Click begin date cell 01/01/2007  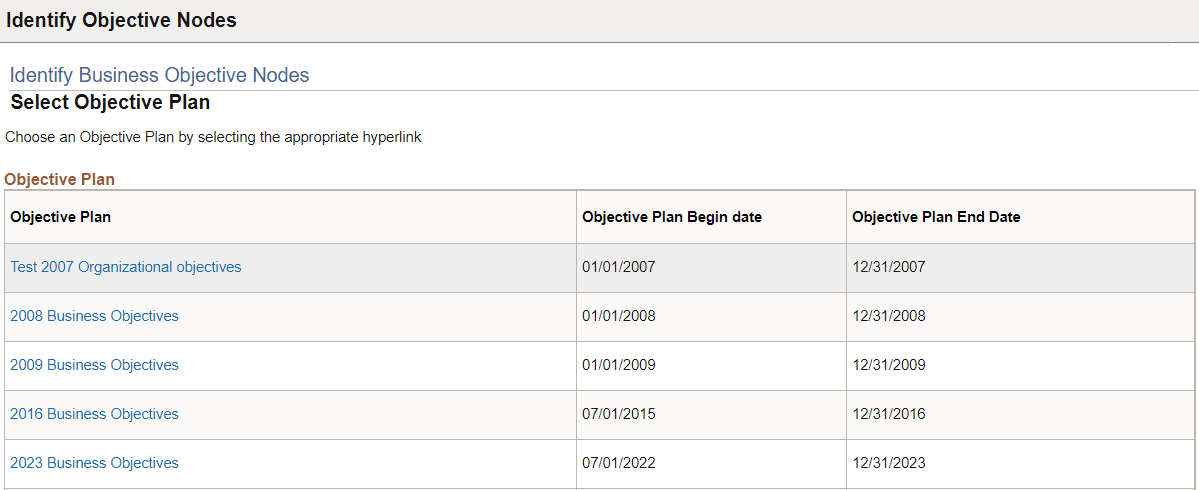click(619, 267)
